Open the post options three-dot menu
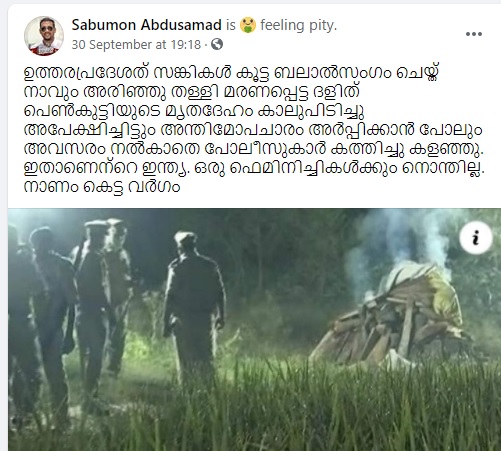This screenshot has height=451, width=501. (474, 34)
